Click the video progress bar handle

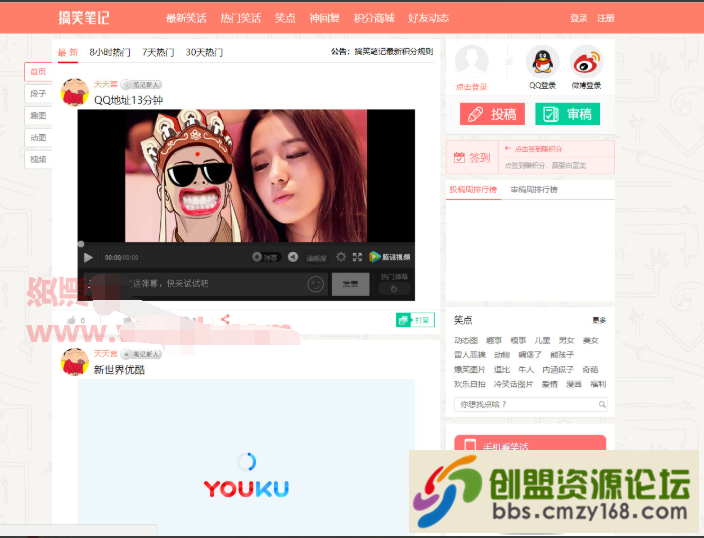(x=81, y=244)
